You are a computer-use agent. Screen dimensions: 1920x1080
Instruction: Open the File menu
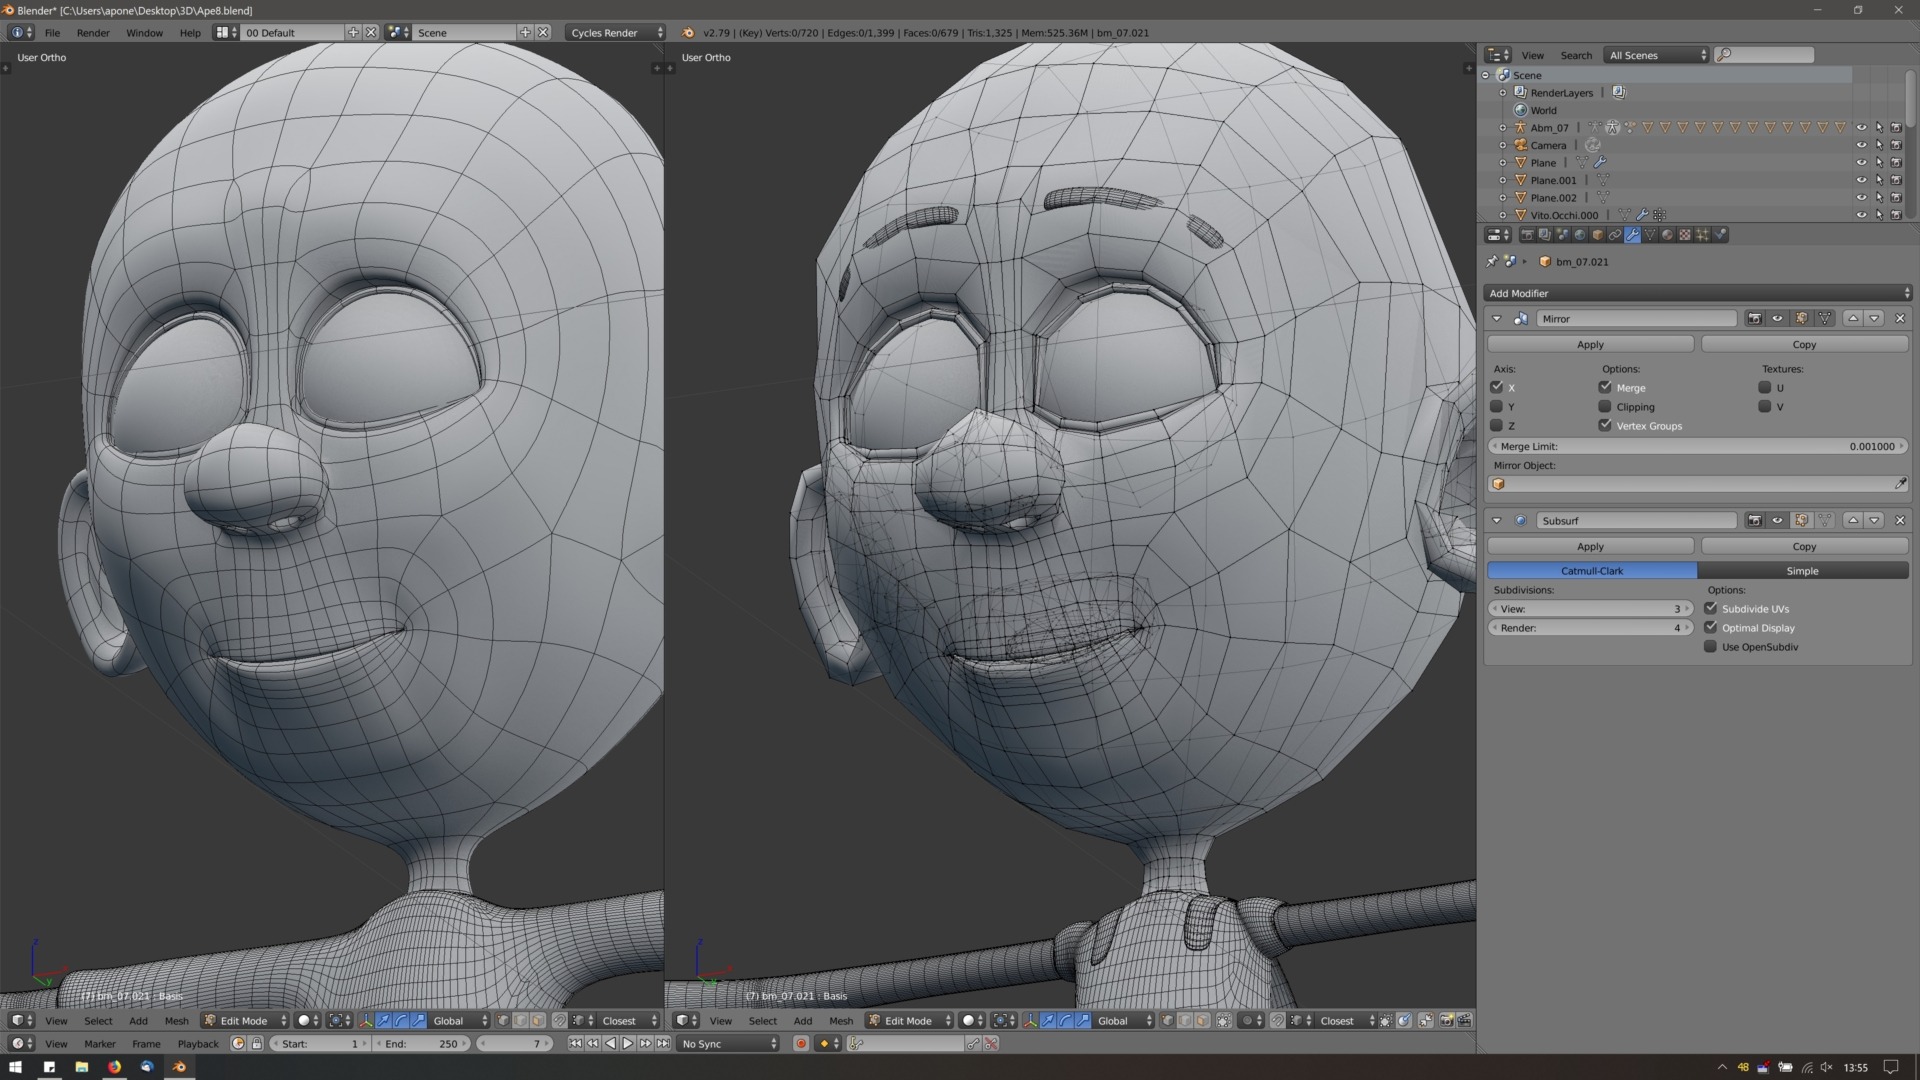point(52,33)
